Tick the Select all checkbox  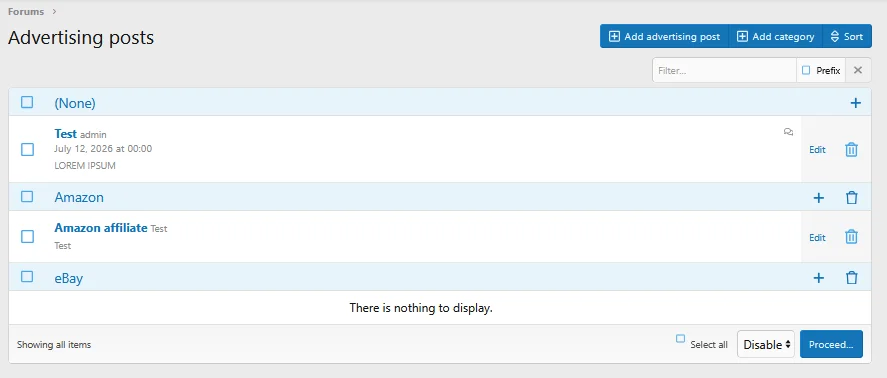point(681,339)
